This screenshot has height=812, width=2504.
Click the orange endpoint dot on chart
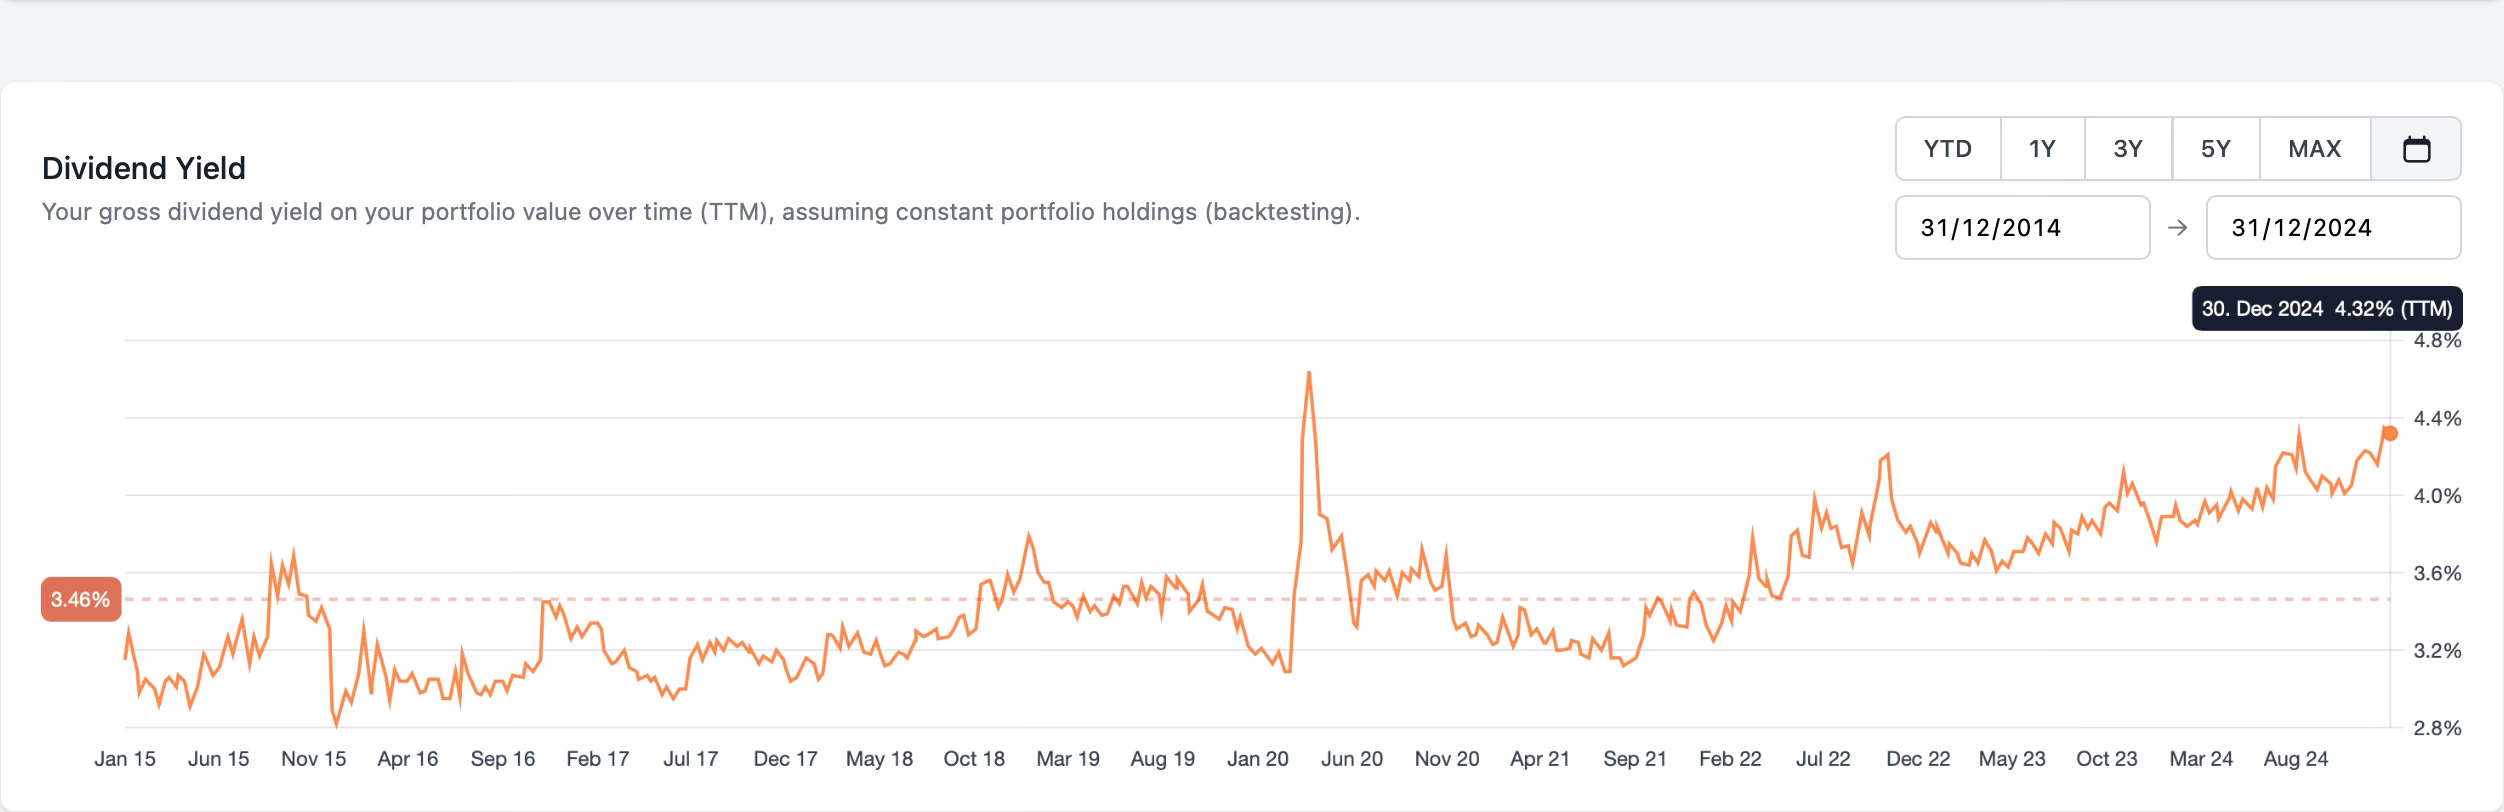tap(2390, 433)
